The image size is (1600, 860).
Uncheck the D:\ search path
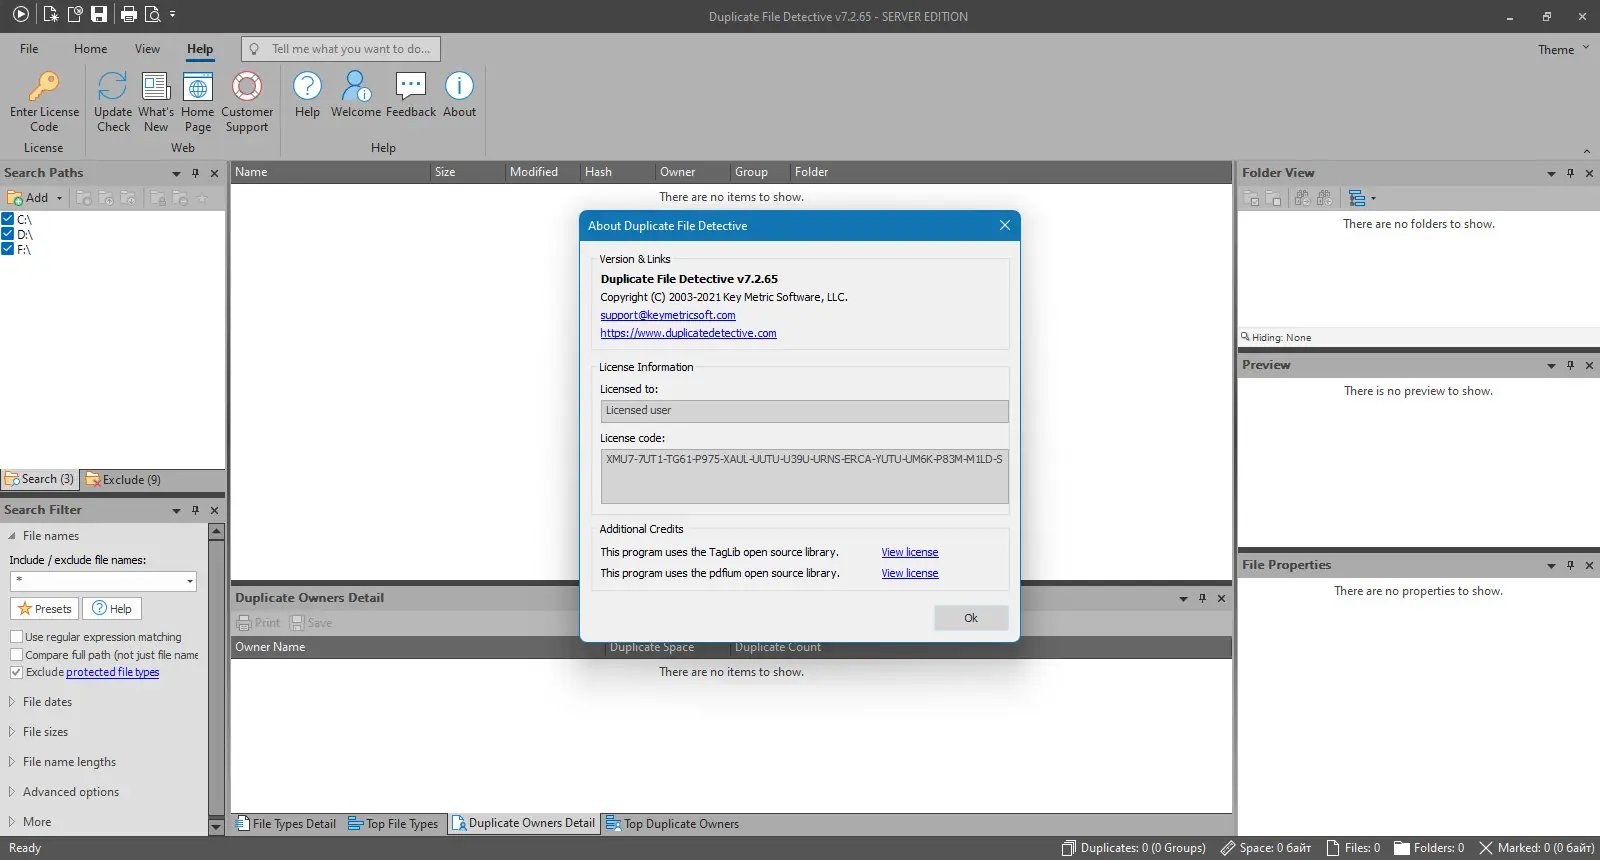8,234
